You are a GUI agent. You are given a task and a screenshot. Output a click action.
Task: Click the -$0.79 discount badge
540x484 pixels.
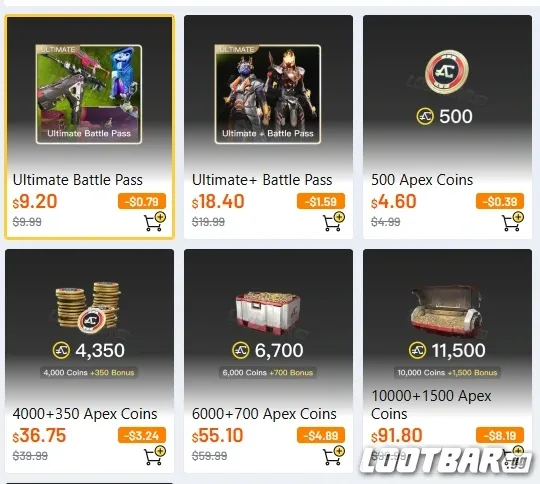142,201
